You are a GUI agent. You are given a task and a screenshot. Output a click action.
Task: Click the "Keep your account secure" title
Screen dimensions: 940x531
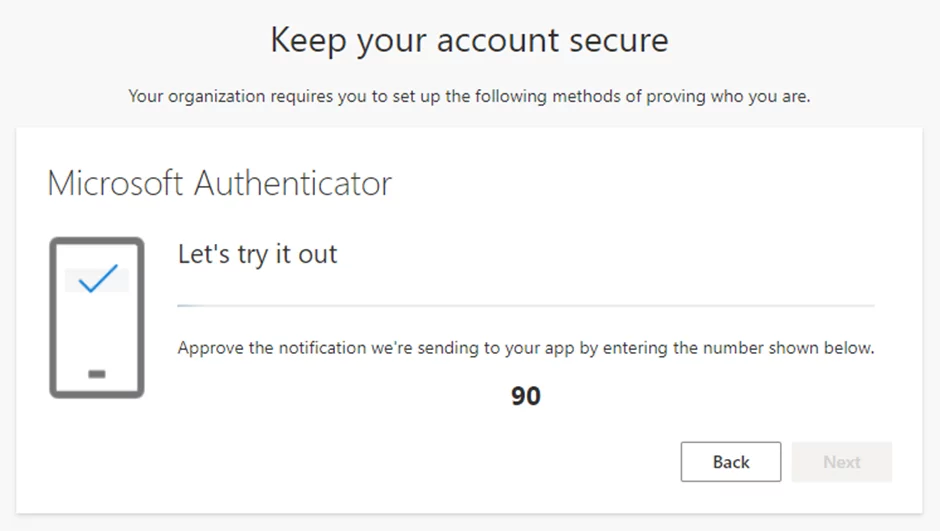pyautogui.click(x=469, y=41)
